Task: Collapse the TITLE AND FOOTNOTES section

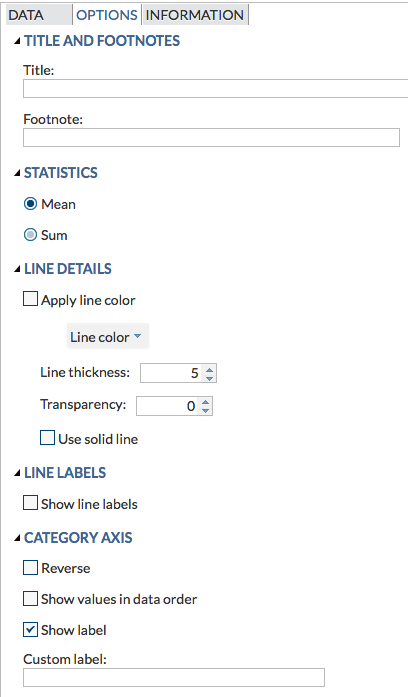Action: coord(17,41)
